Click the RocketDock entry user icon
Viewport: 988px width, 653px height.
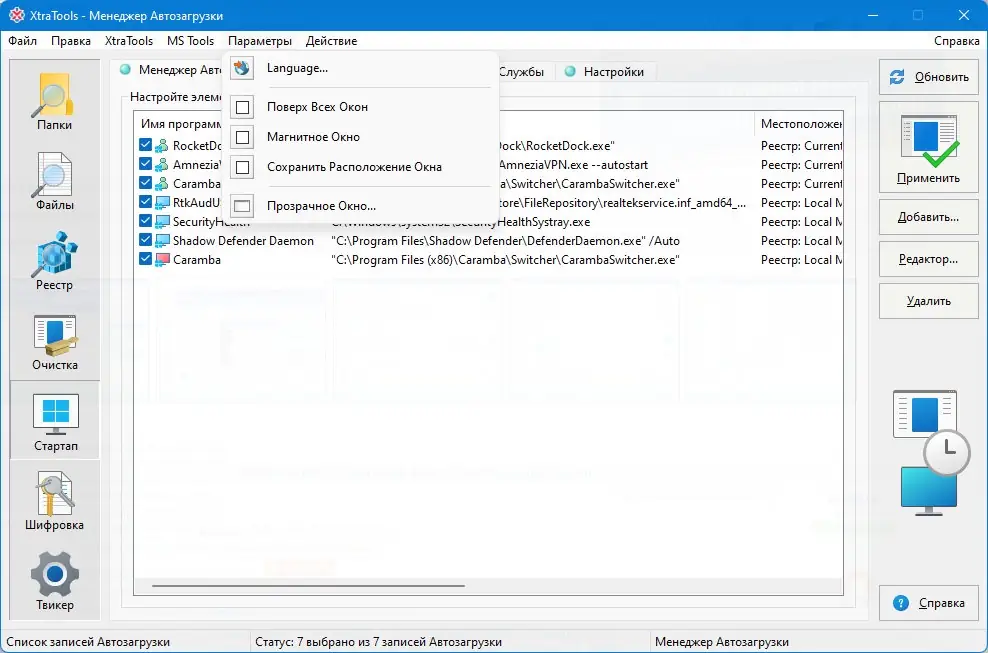pos(162,146)
